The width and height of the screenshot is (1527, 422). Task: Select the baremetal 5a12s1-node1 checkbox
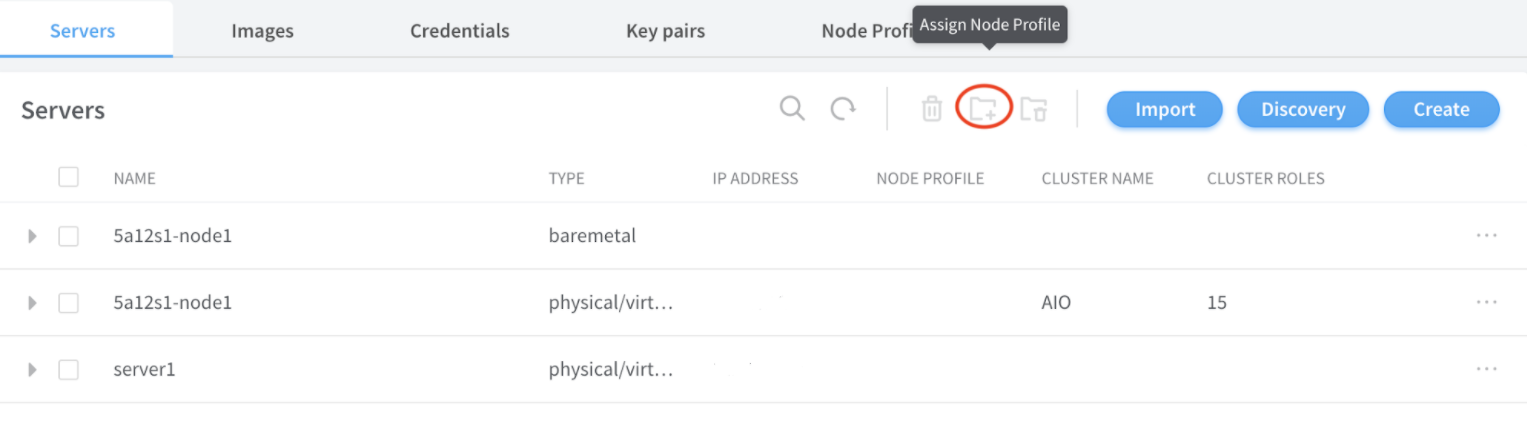click(x=68, y=236)
